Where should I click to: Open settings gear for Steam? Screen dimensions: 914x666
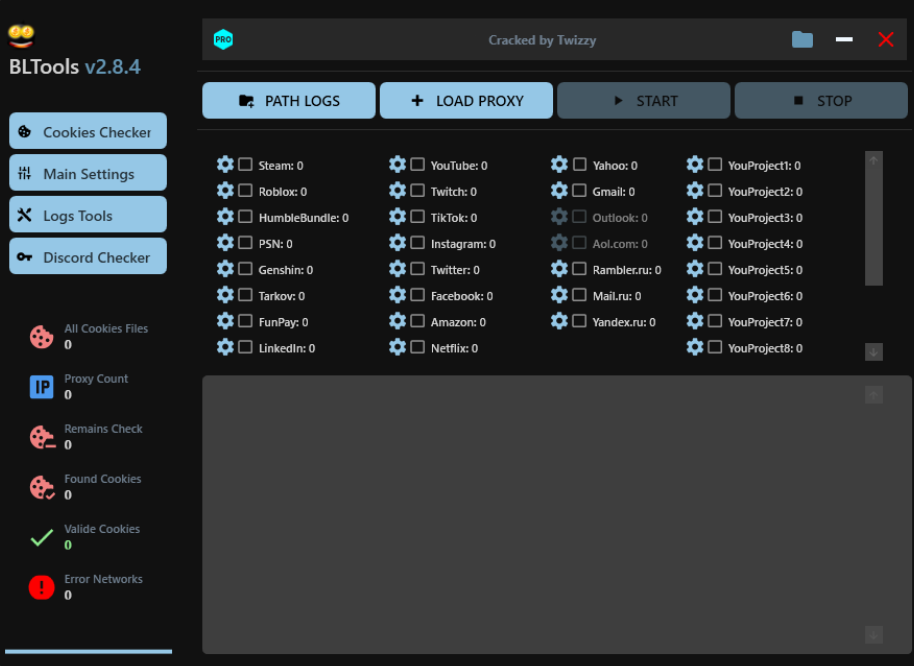(x=225, y=164)
